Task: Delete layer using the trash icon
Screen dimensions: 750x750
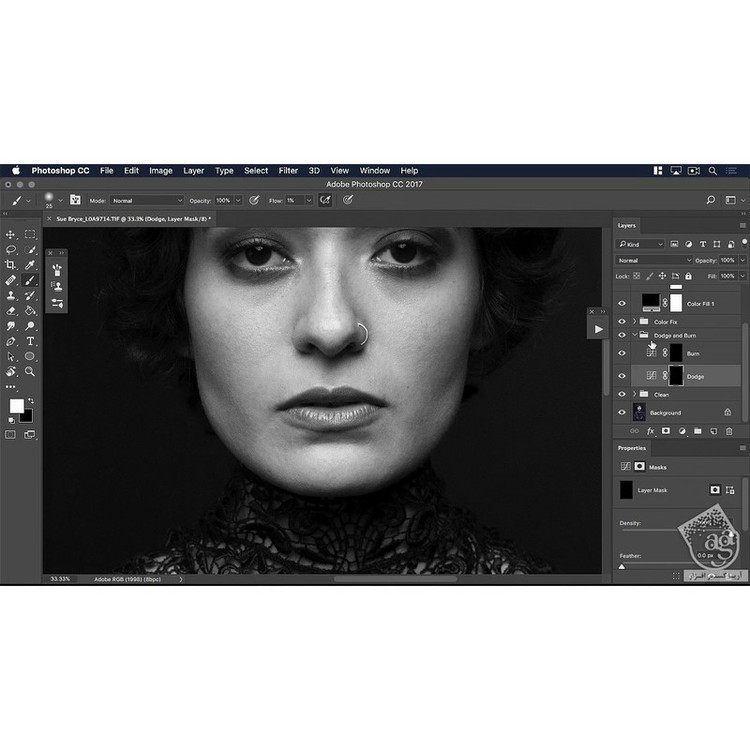Action: (x=728, y=431)
